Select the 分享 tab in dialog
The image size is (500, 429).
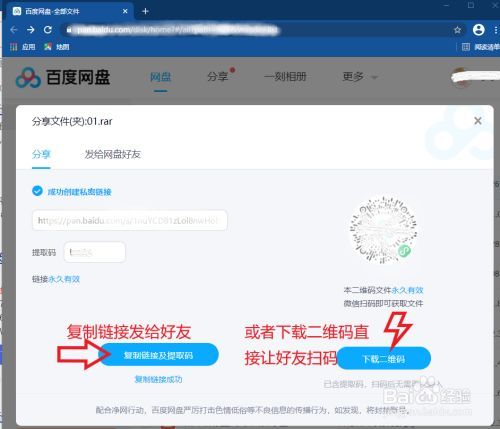click(41, 154)
